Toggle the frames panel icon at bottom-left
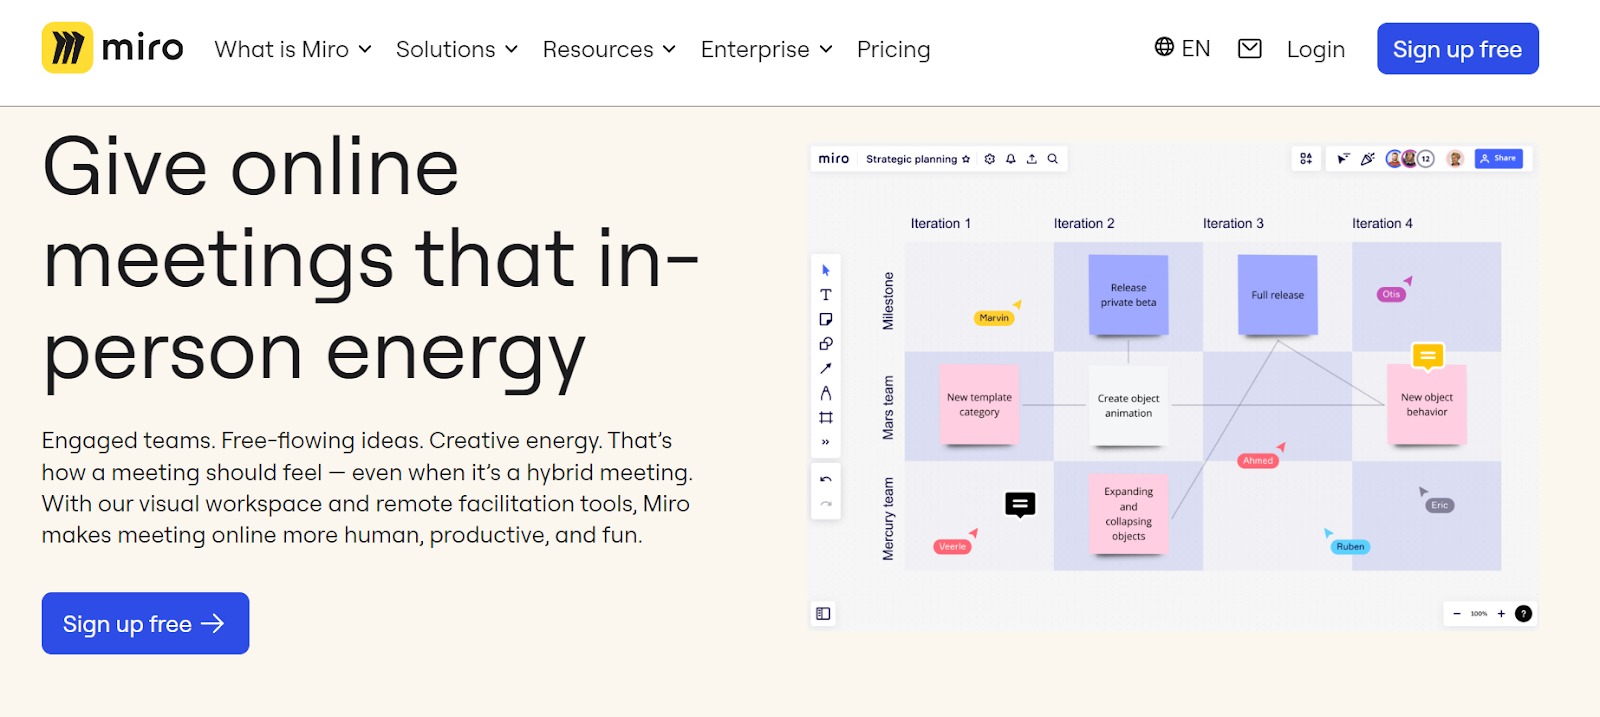This screenshot has width=1600, height=717. [823, 614]
